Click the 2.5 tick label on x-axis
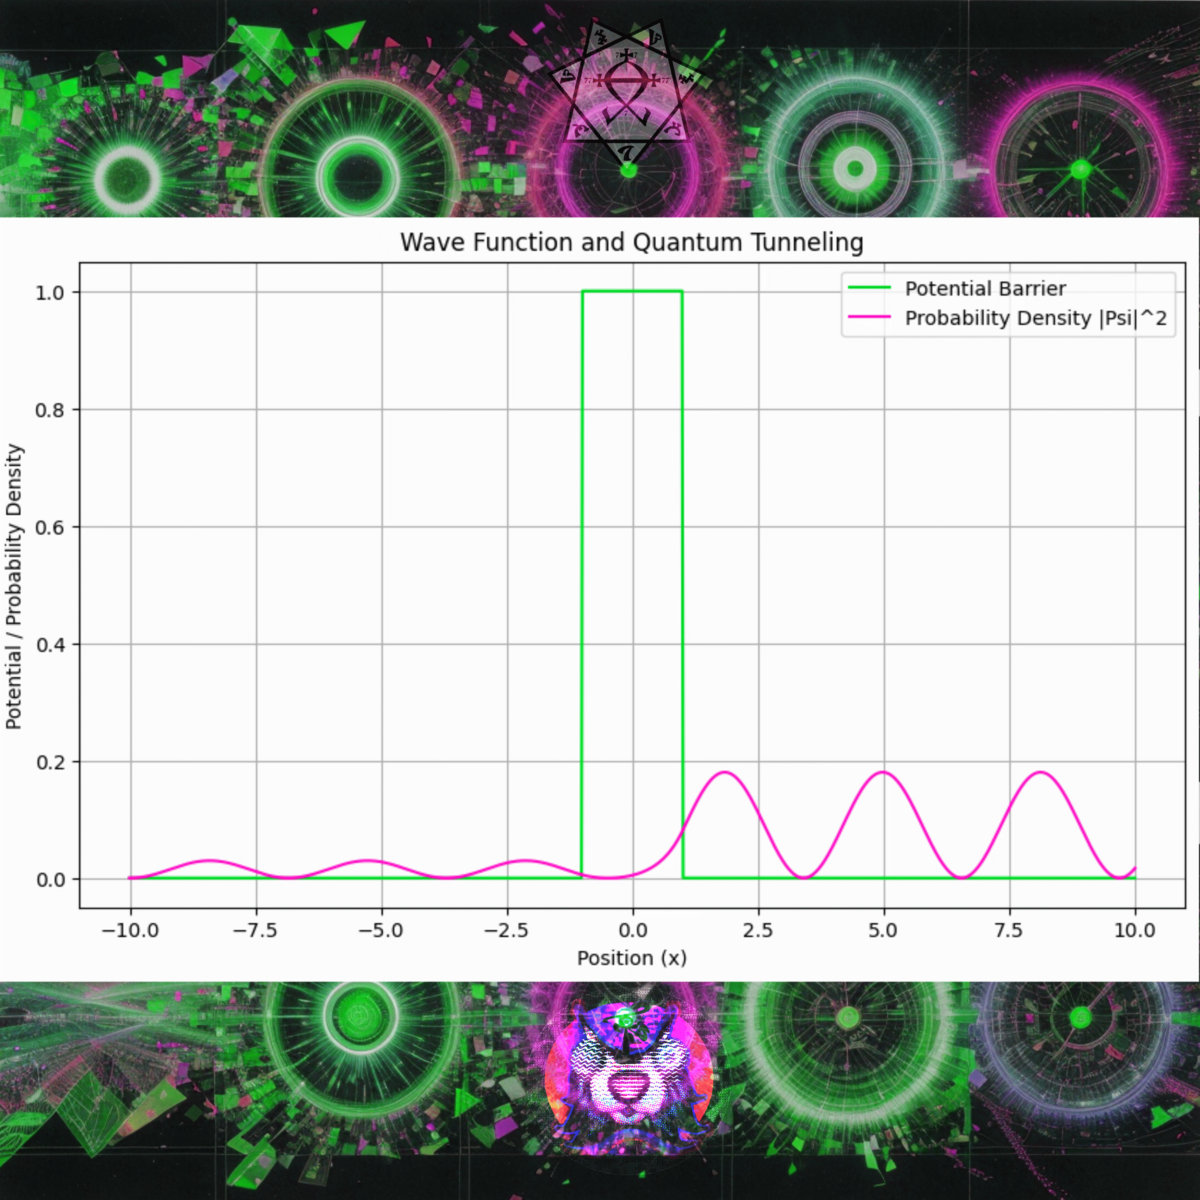The image size is (1200, 1200). (758, 931)
